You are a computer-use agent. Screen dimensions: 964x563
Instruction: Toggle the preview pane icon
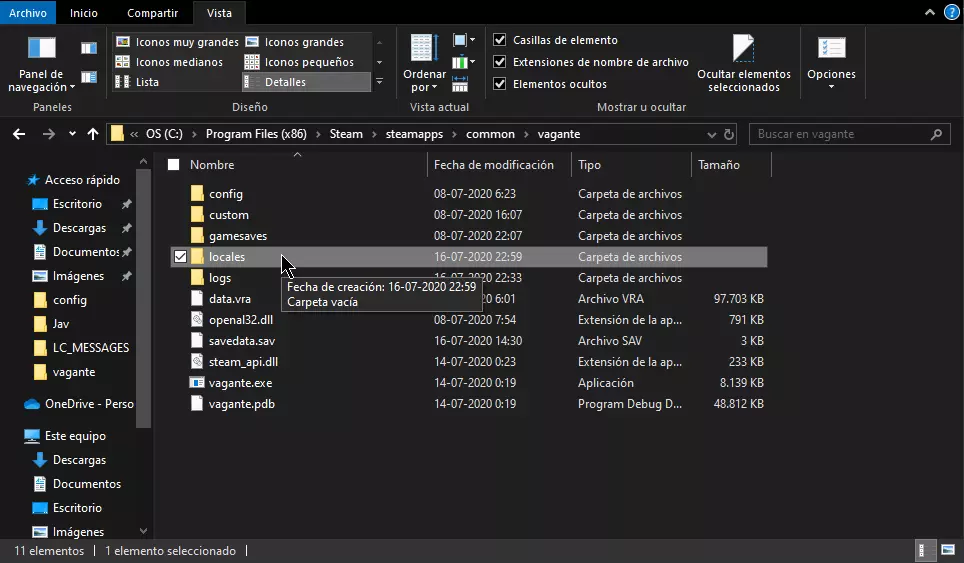89,48
